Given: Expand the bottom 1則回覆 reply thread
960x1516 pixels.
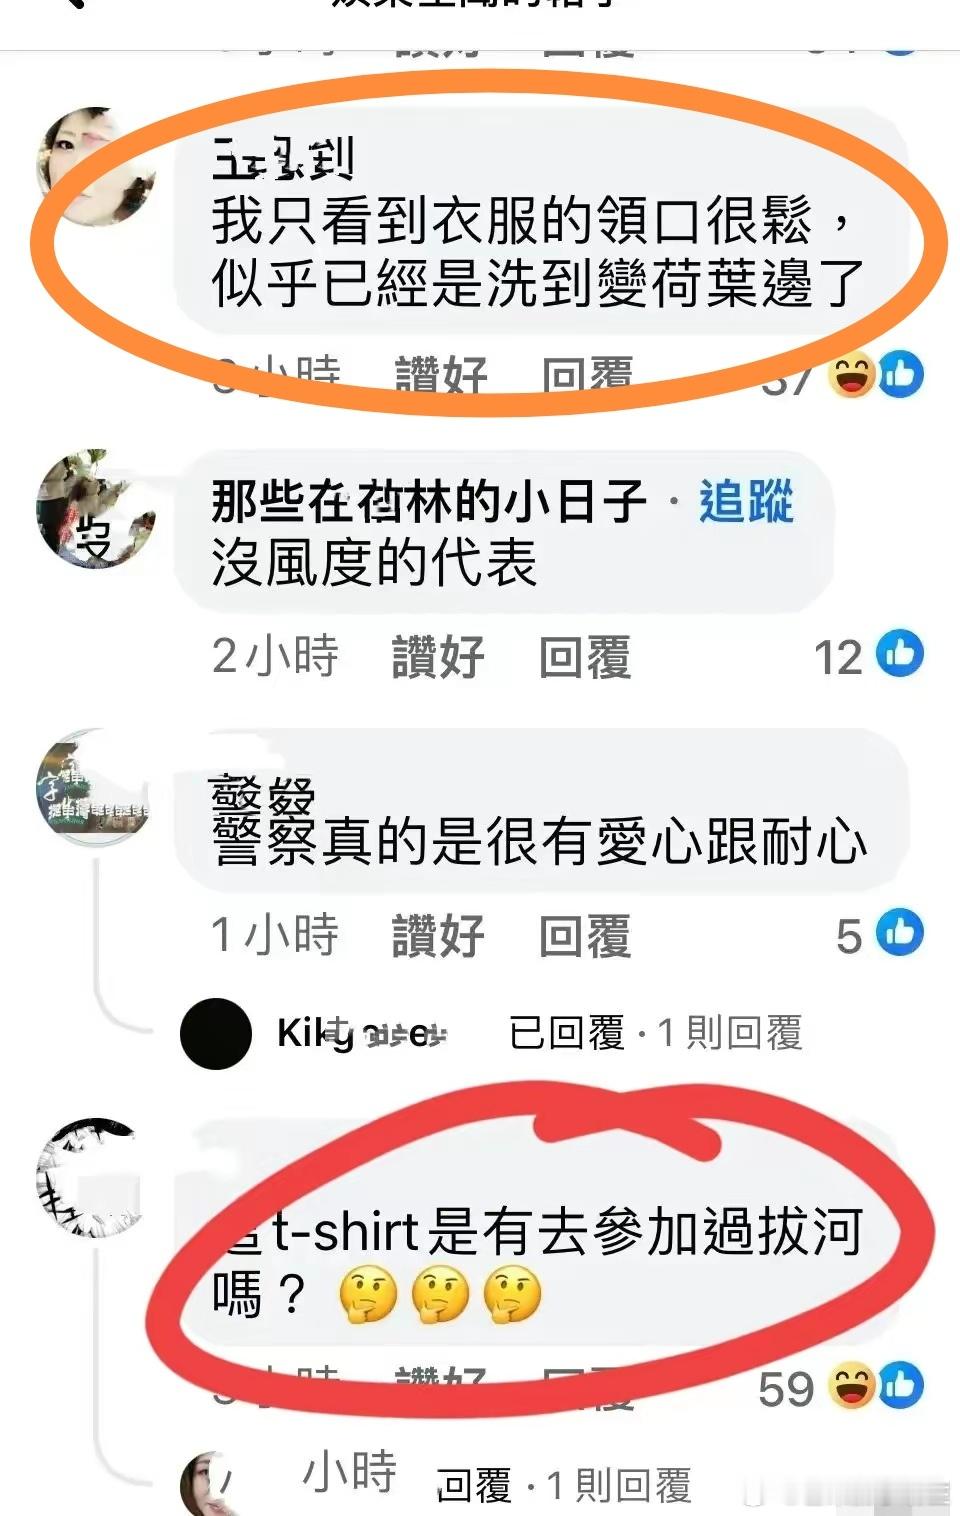Looking at the screenshot, I should 619,1486.
